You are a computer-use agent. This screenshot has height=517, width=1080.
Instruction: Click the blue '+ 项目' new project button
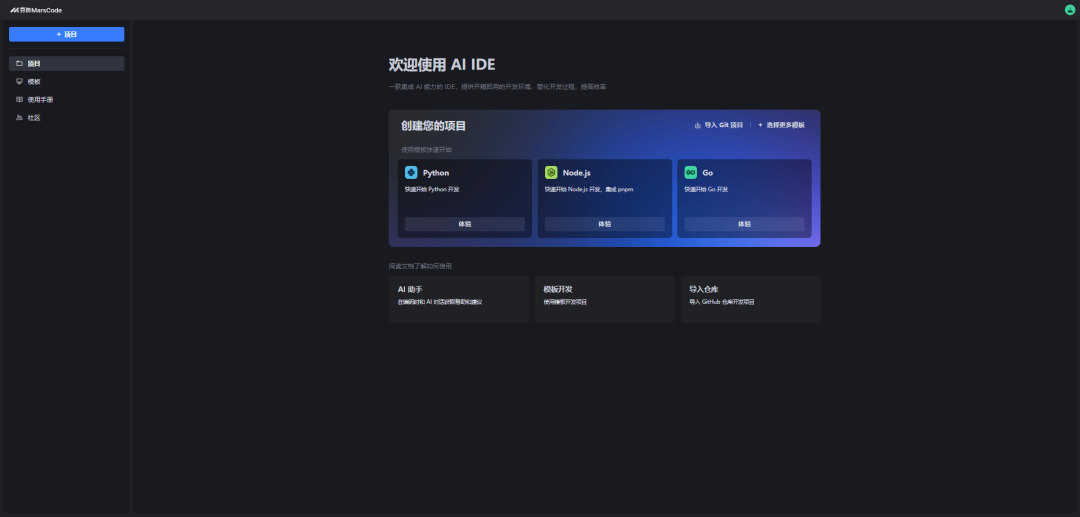tap(67, 34)
